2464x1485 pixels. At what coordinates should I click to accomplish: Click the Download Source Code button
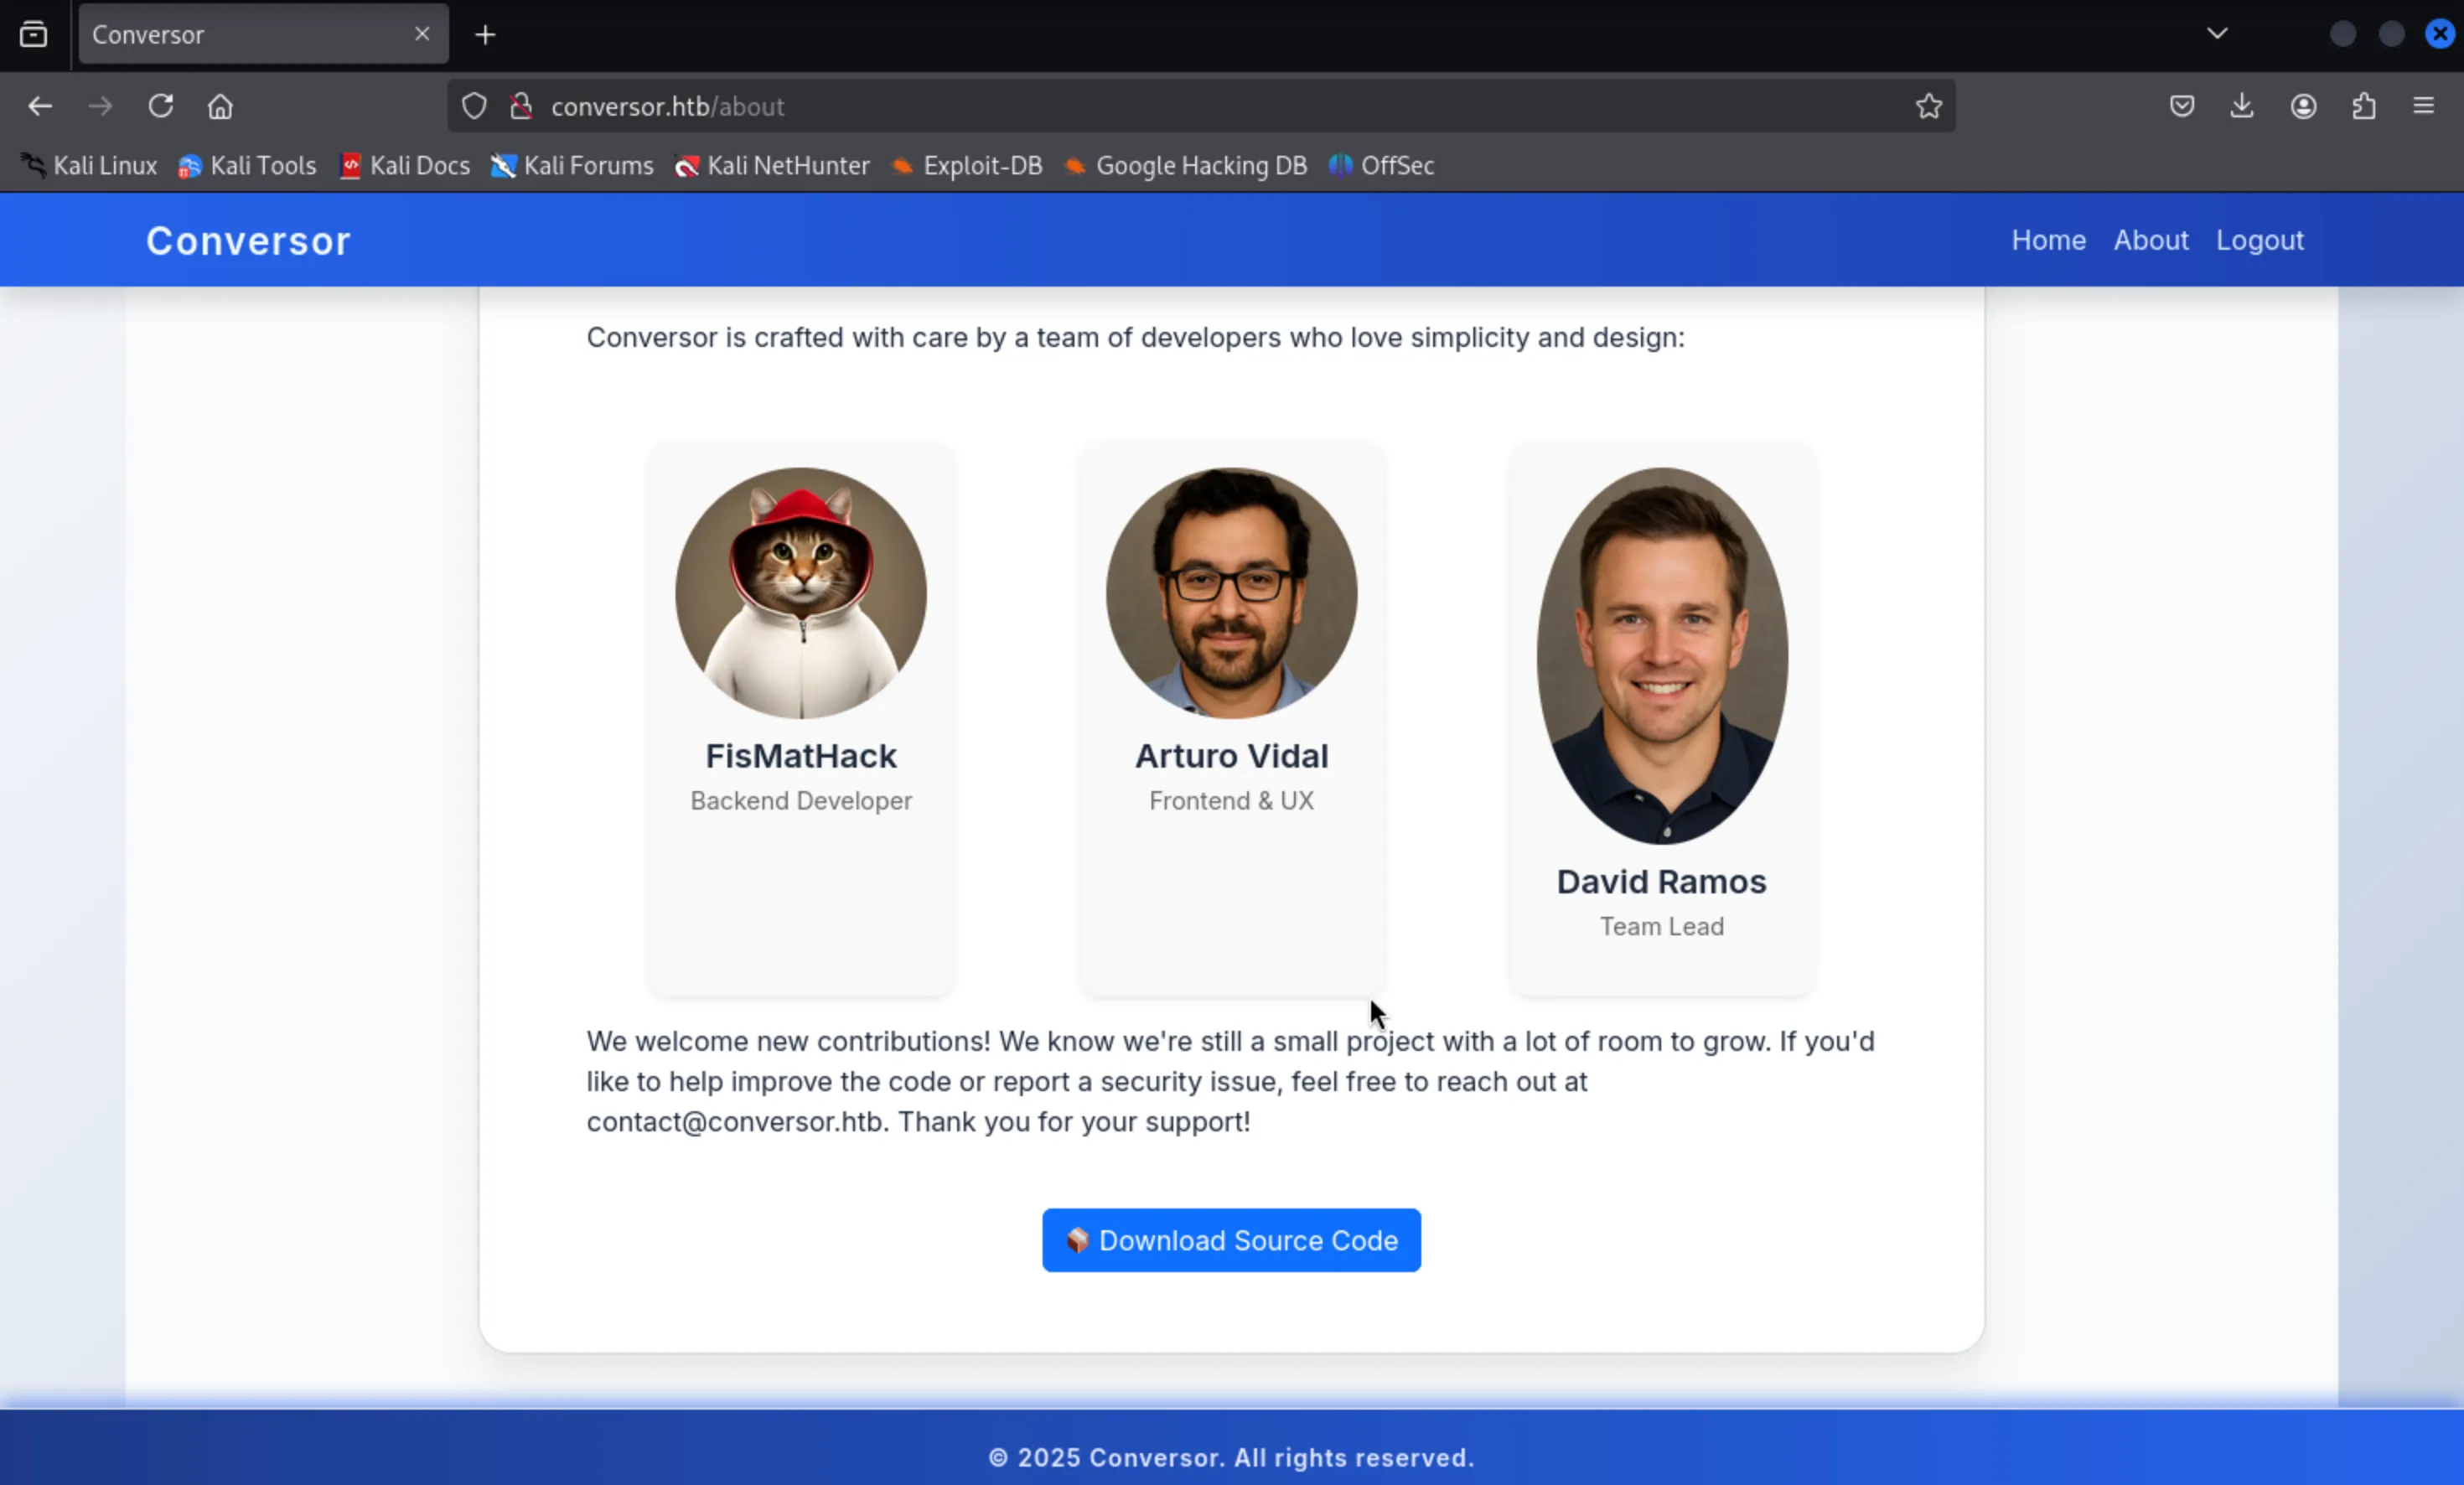1231,1240
